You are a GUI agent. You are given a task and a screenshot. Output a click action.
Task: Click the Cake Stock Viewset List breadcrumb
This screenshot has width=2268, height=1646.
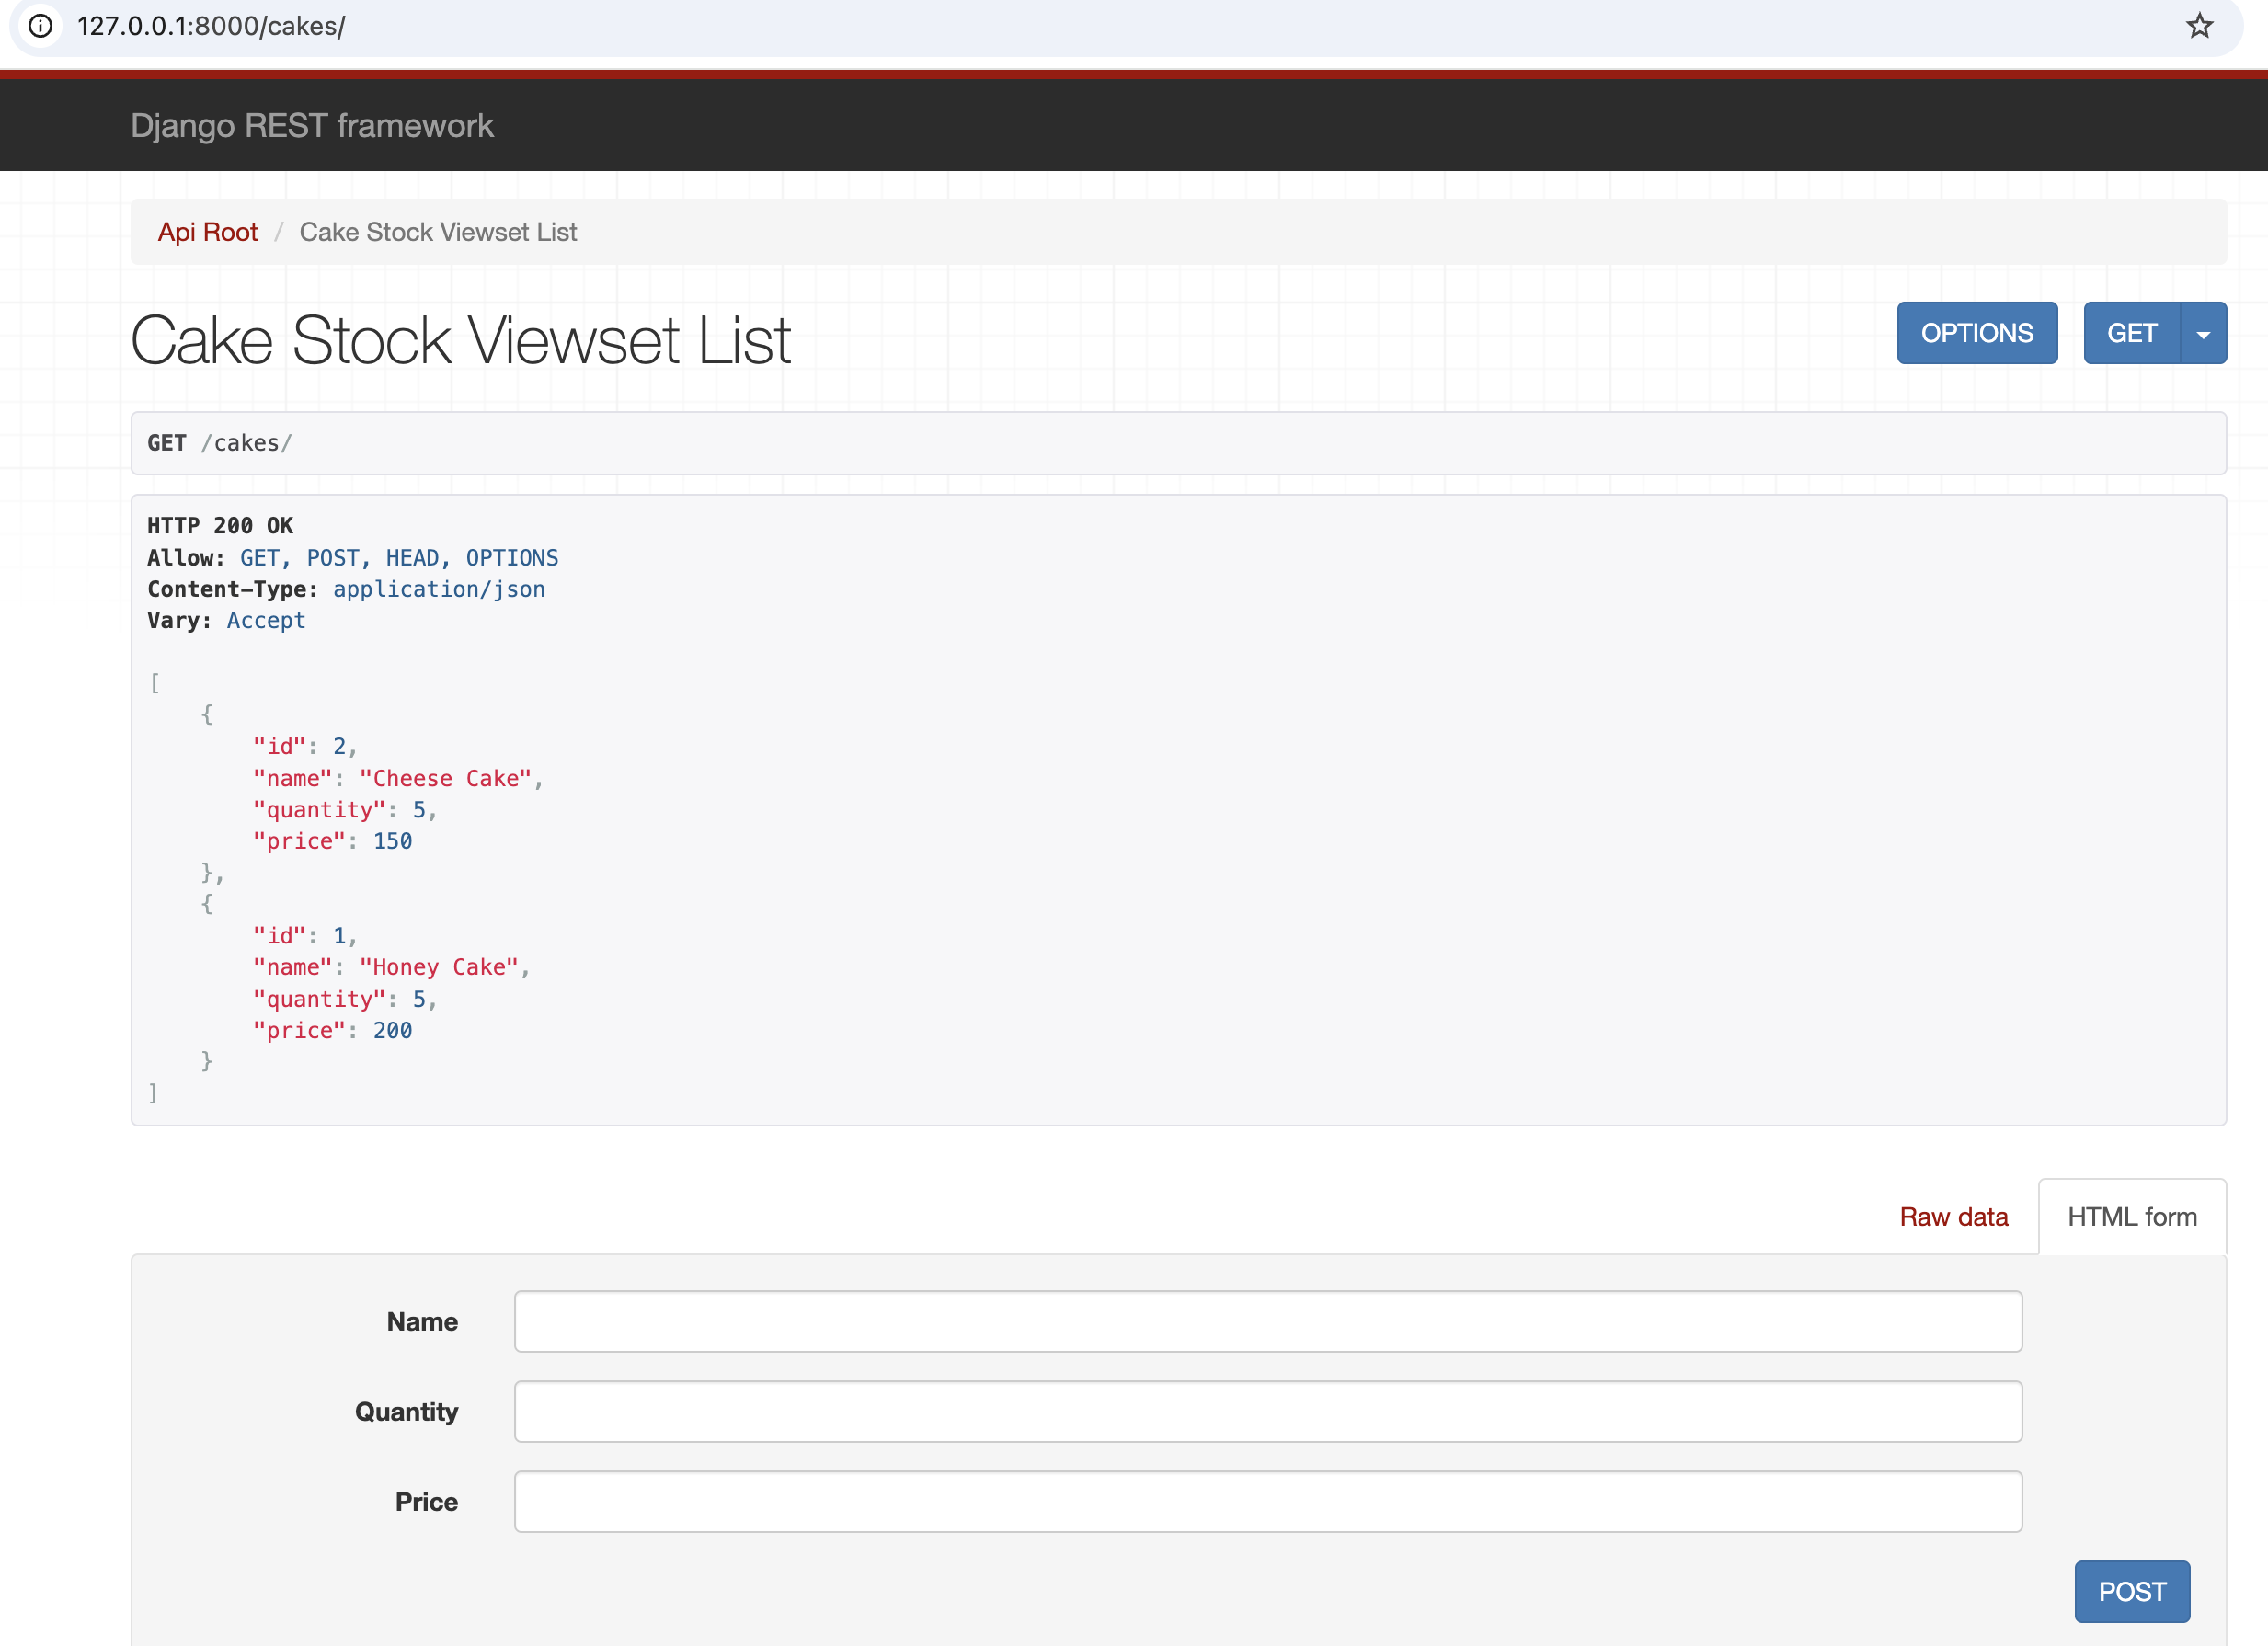(438, 232)
